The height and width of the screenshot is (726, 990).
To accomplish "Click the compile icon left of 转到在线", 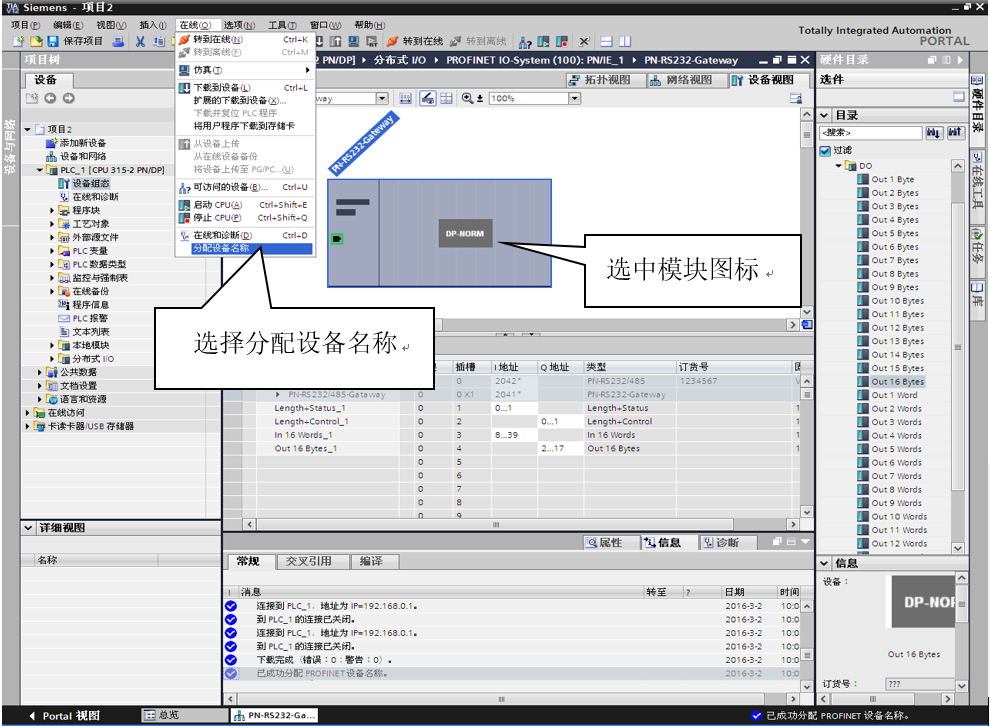I will pyautogui.click(x=371, y=42).
